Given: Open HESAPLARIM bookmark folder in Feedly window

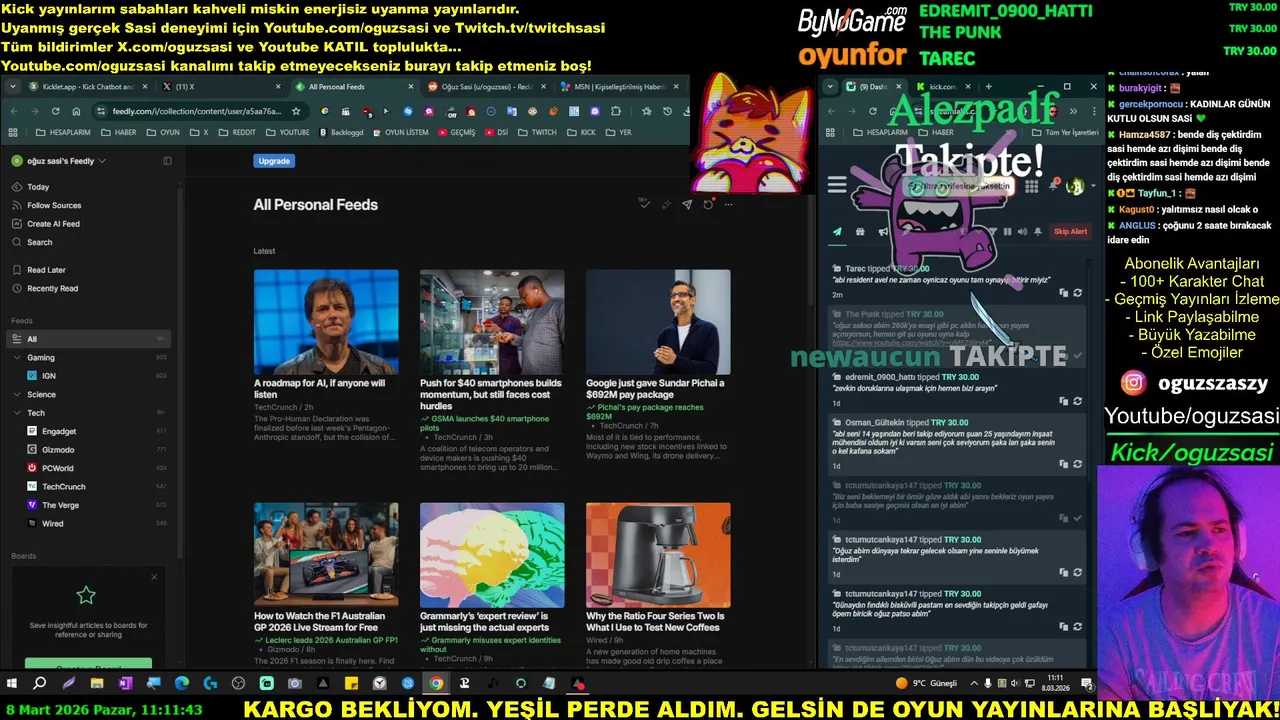Looking at the screenshot, I should click(63, 132).
